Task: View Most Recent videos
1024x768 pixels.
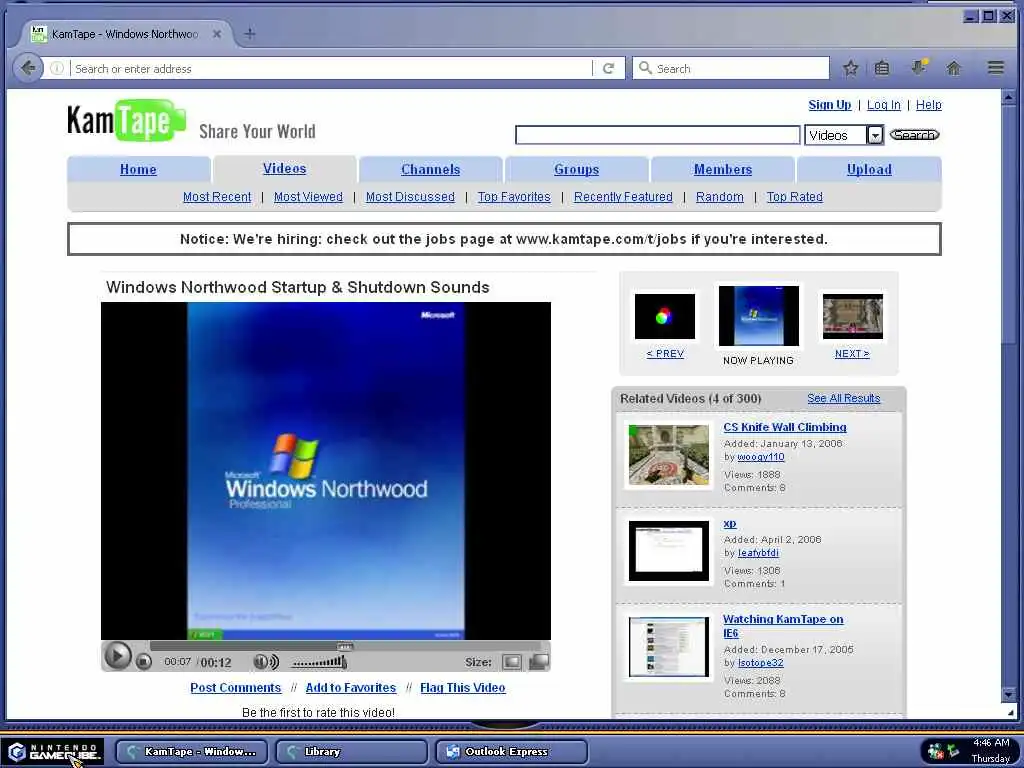Action: (x=217, y=197)
